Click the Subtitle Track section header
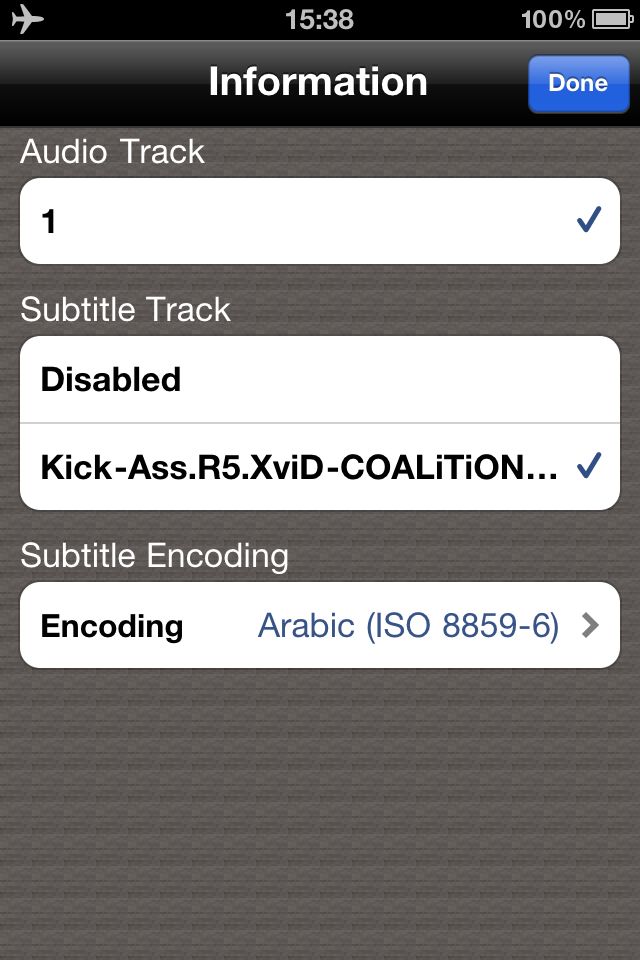Viewport: 640px width, 960px height. tap(126, 309)
